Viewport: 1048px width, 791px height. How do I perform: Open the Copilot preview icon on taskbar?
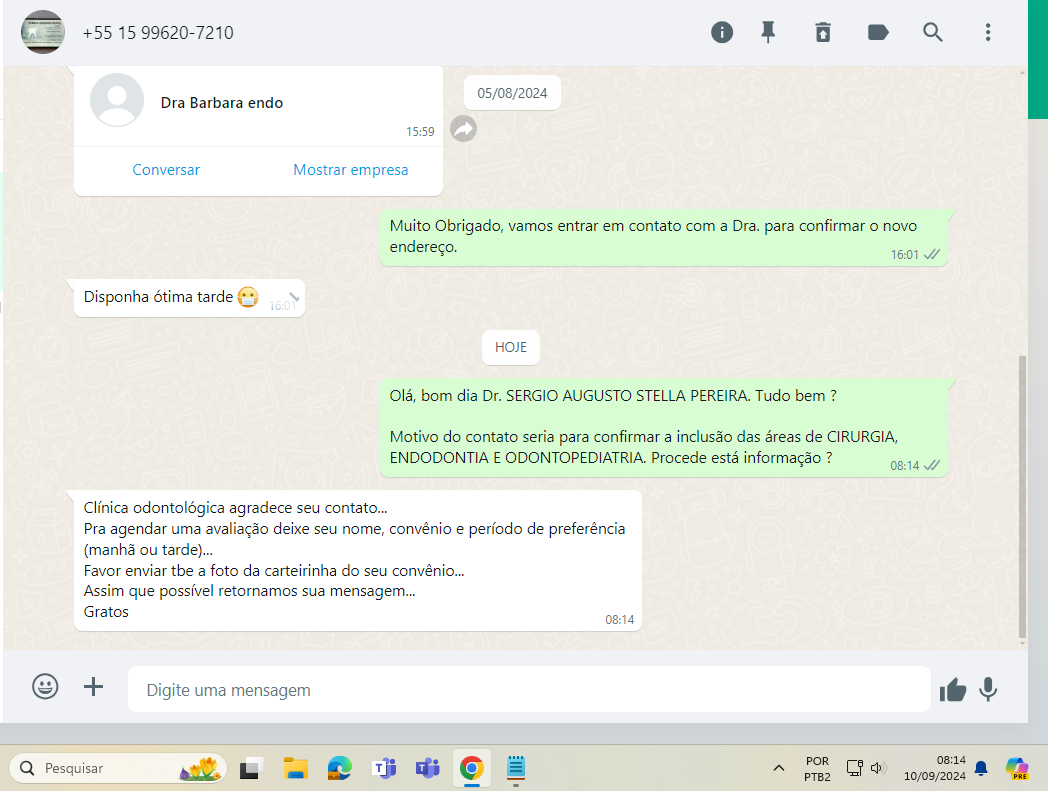1017,768
